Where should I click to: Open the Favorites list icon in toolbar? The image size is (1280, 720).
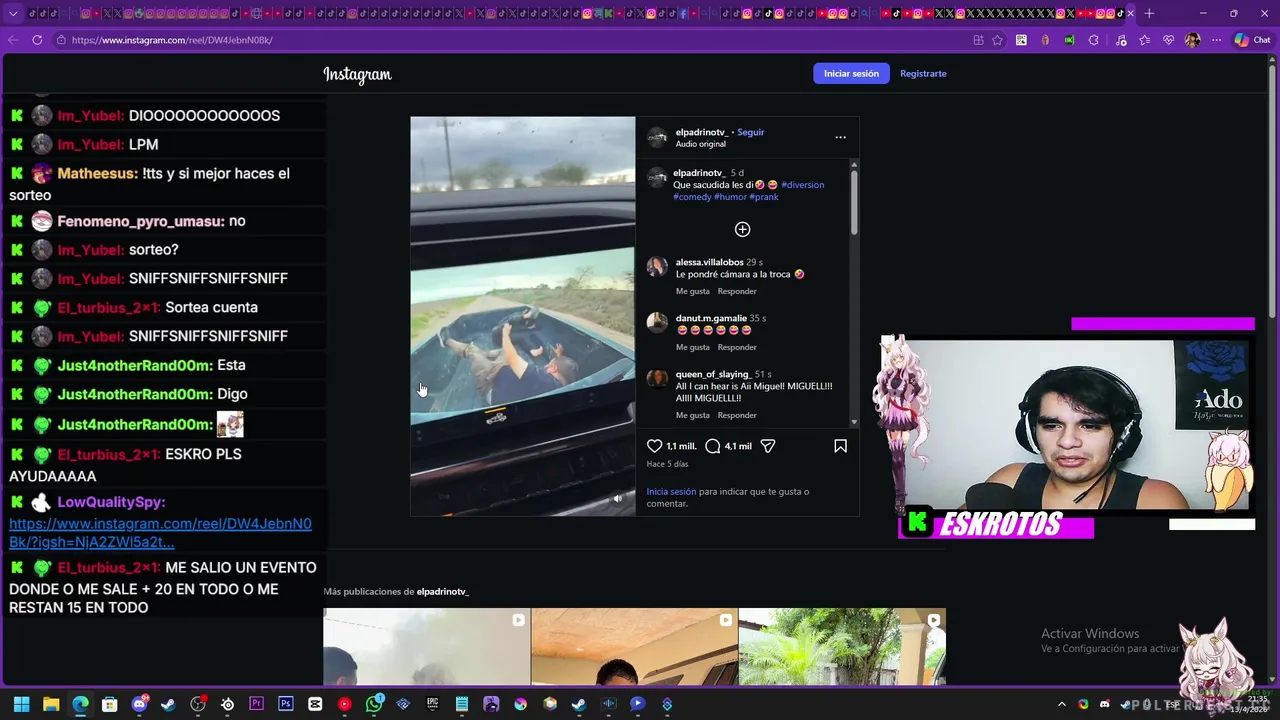(1144, 40)
